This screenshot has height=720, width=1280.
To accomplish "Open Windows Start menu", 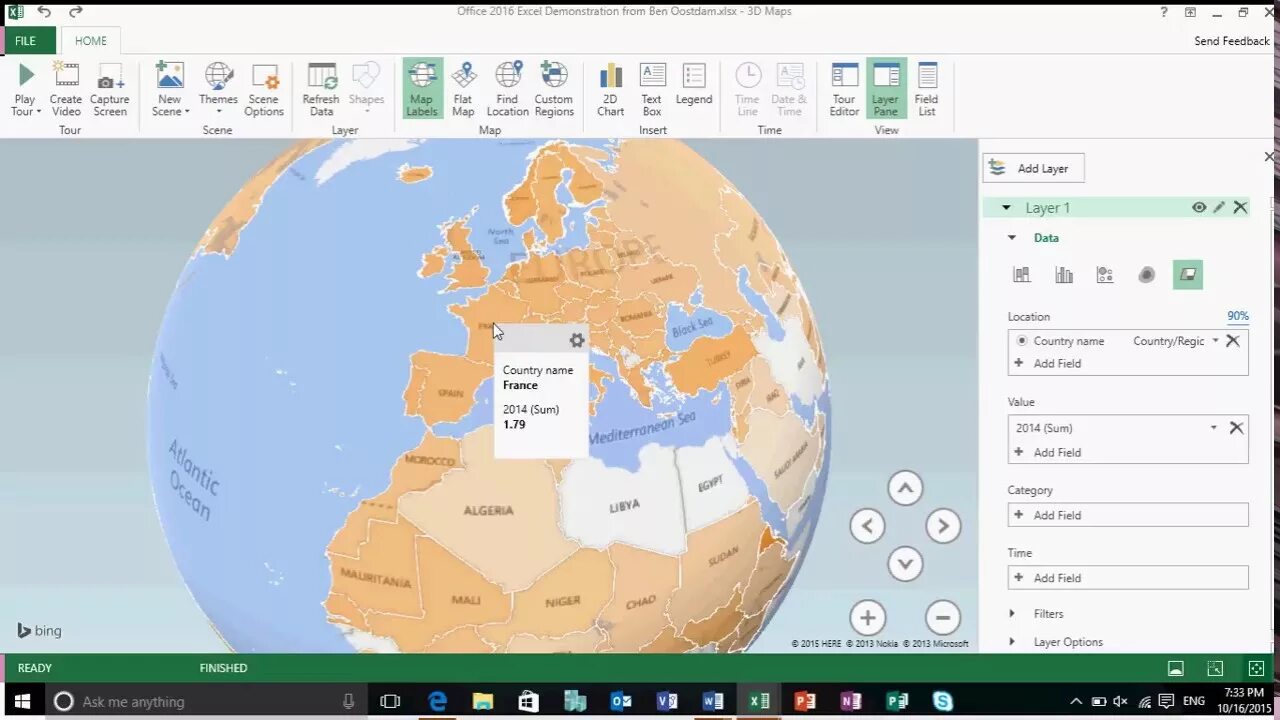I will coord(22,701).
